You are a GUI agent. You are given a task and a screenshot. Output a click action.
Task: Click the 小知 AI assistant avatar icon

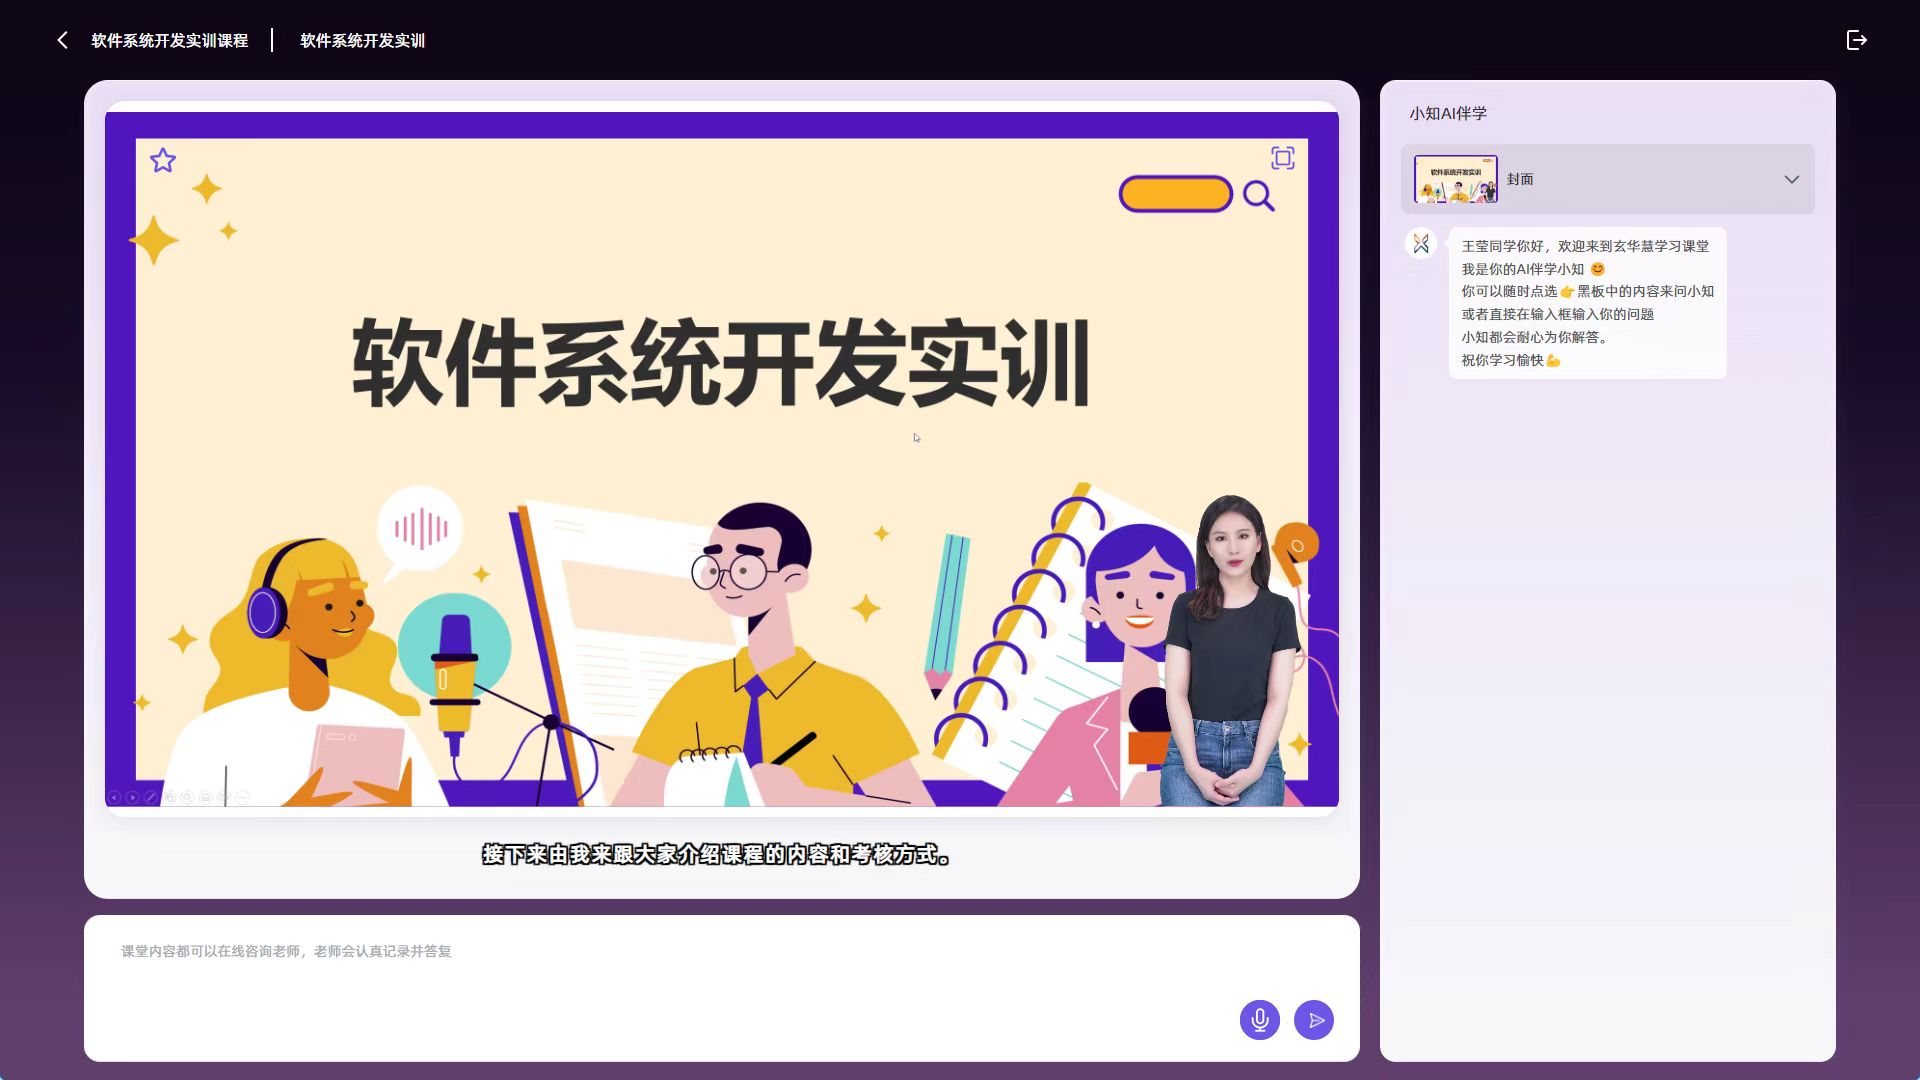[1421, 244]
